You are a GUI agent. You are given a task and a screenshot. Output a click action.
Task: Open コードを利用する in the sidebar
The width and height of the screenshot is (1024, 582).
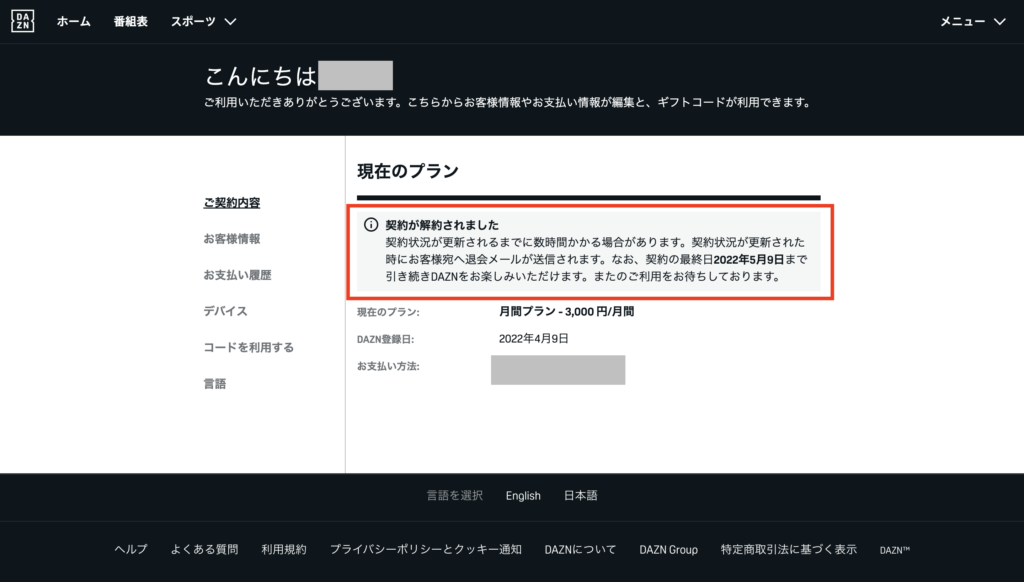(248, 348)
